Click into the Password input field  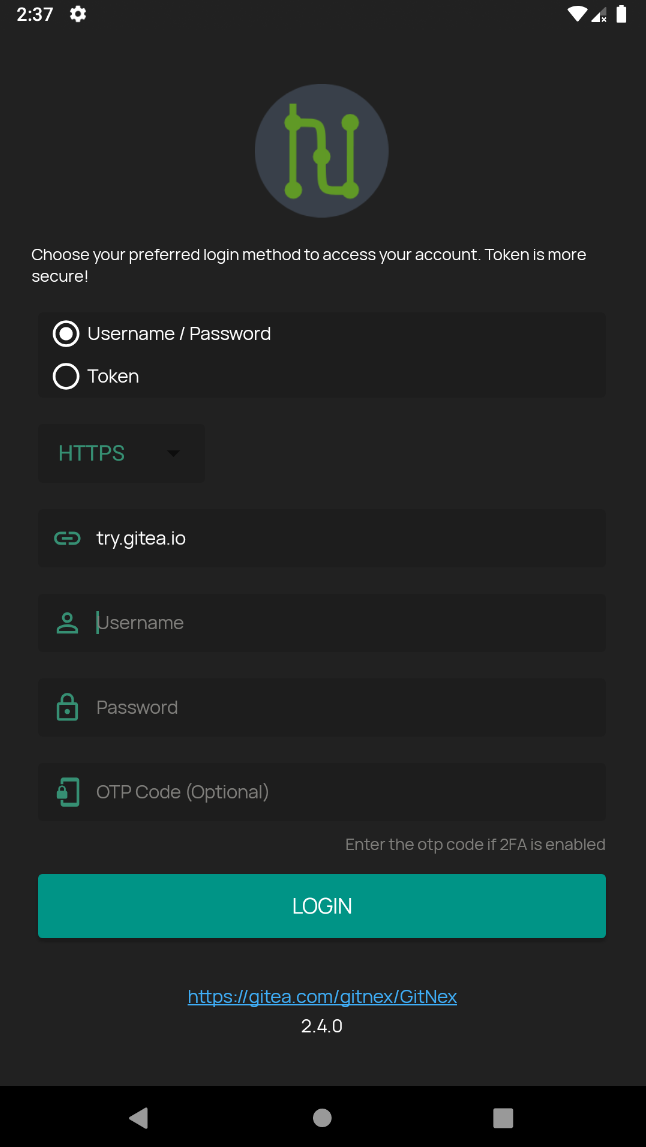pos(340,708)
